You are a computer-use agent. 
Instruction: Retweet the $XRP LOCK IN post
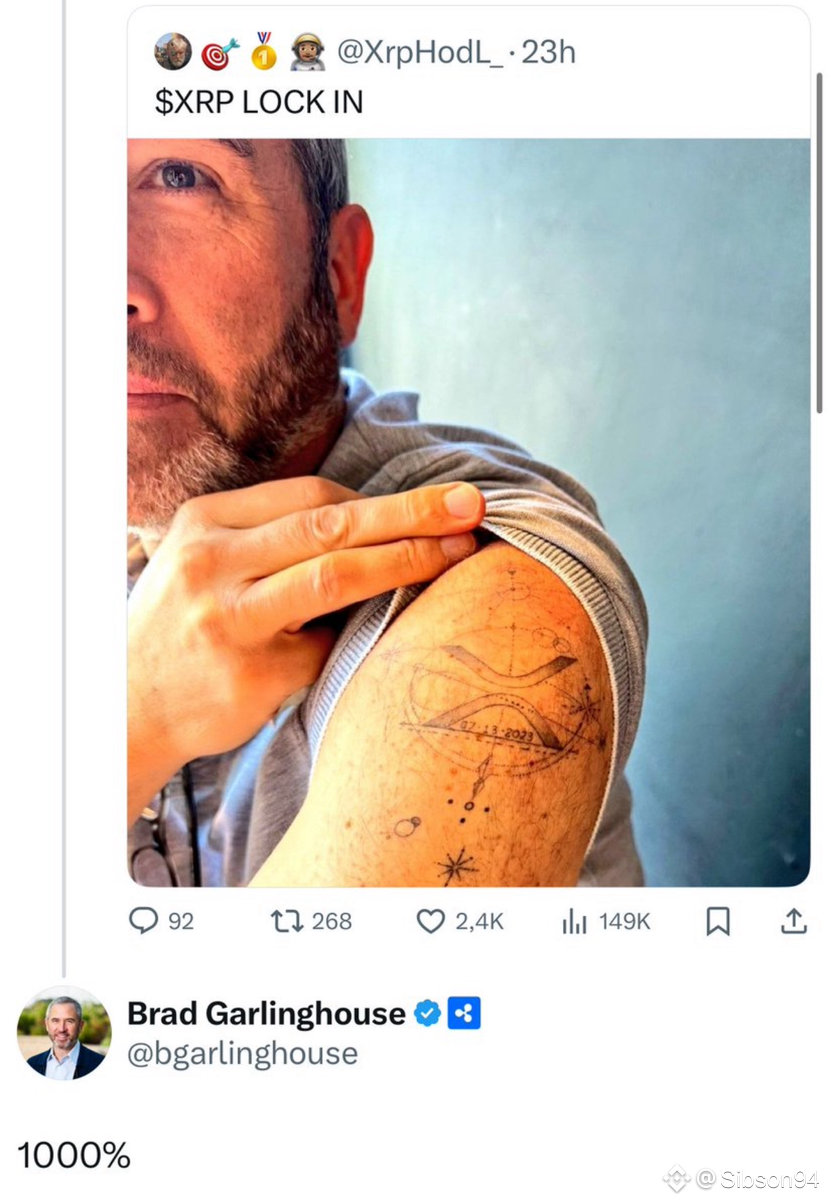click(x=288, y=920)
